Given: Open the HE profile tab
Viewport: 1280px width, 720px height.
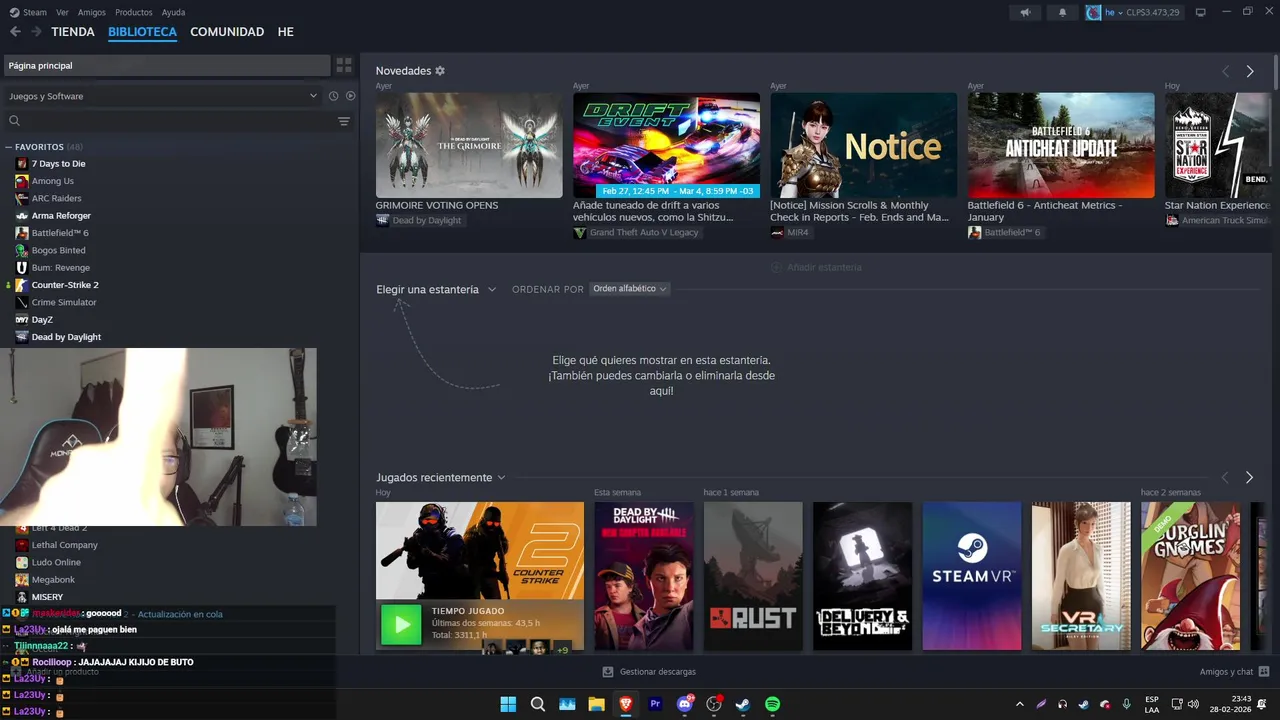Looking at the screenshot, I should pos(286,32).
